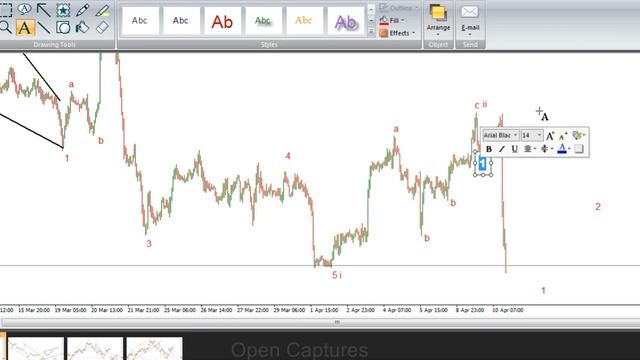Apply the large red Ab style
Screen dimensions: 640x360
(222, 20)
